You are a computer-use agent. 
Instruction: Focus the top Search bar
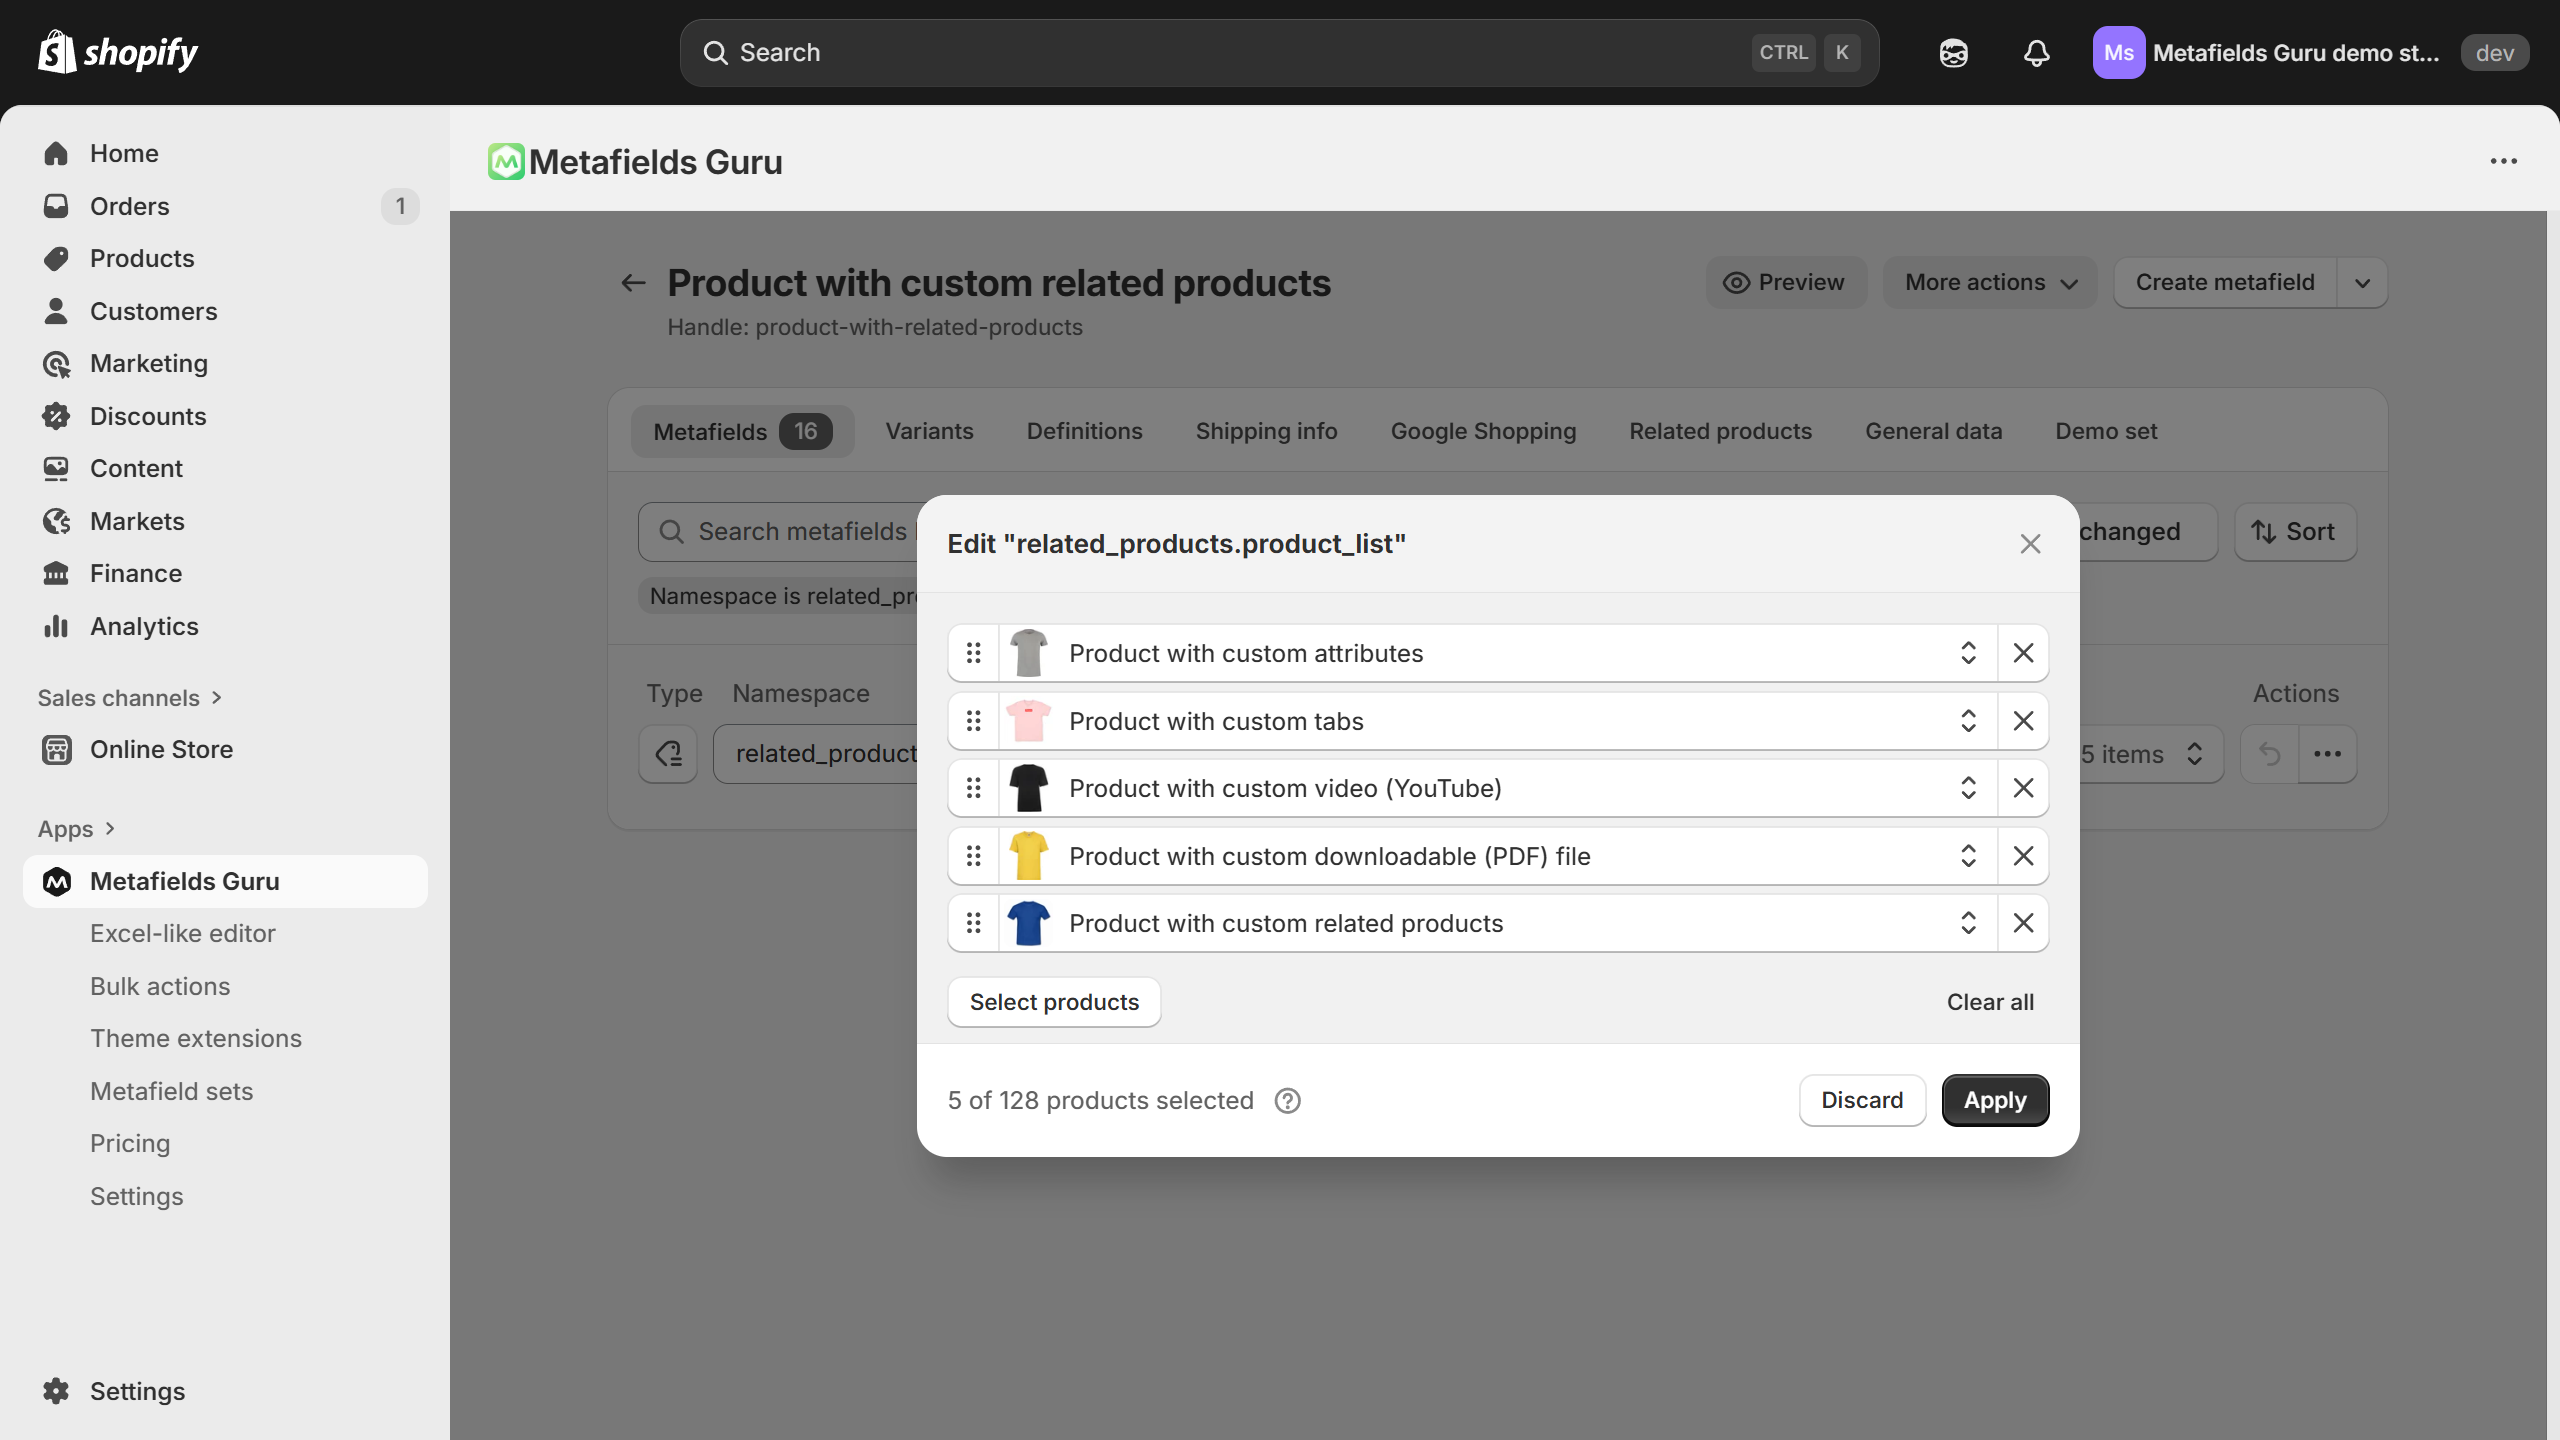coord(1278,53)
